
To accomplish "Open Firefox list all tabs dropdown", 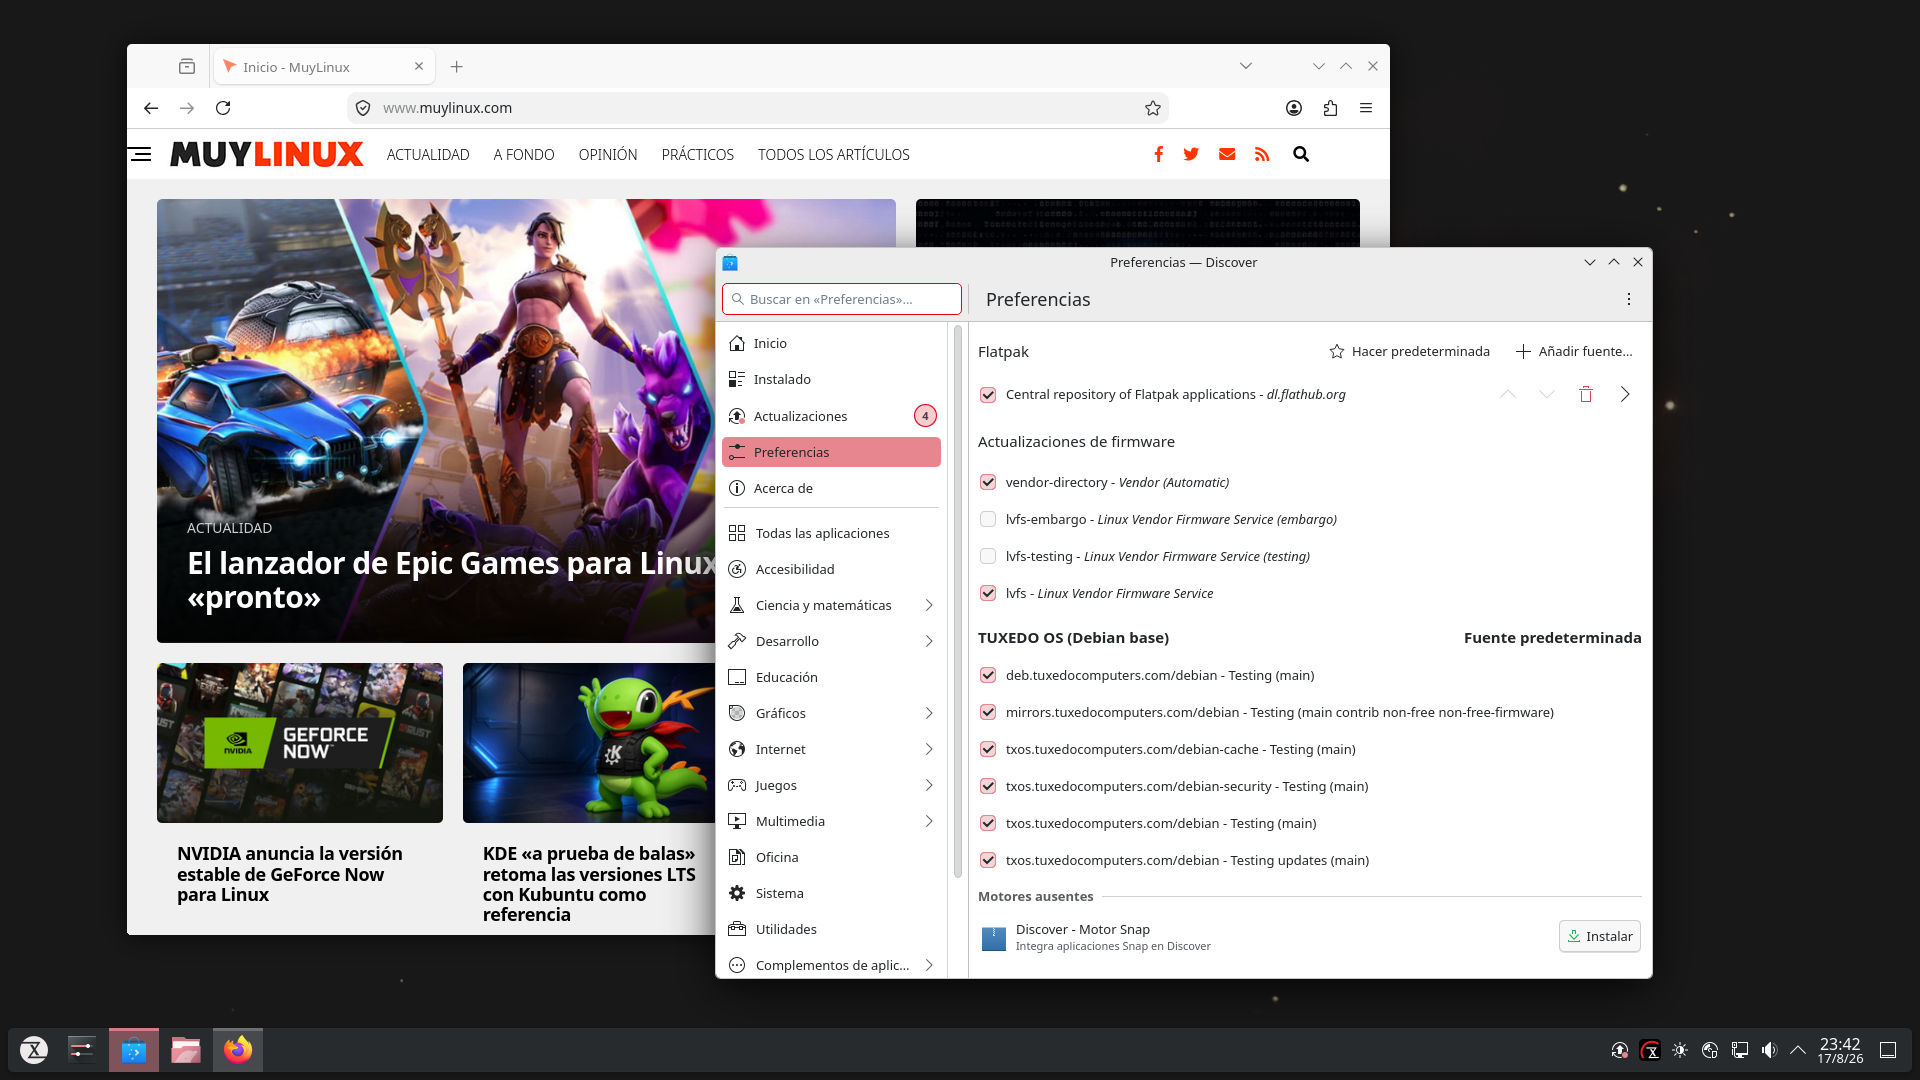I will click(x=1246, y=66).
